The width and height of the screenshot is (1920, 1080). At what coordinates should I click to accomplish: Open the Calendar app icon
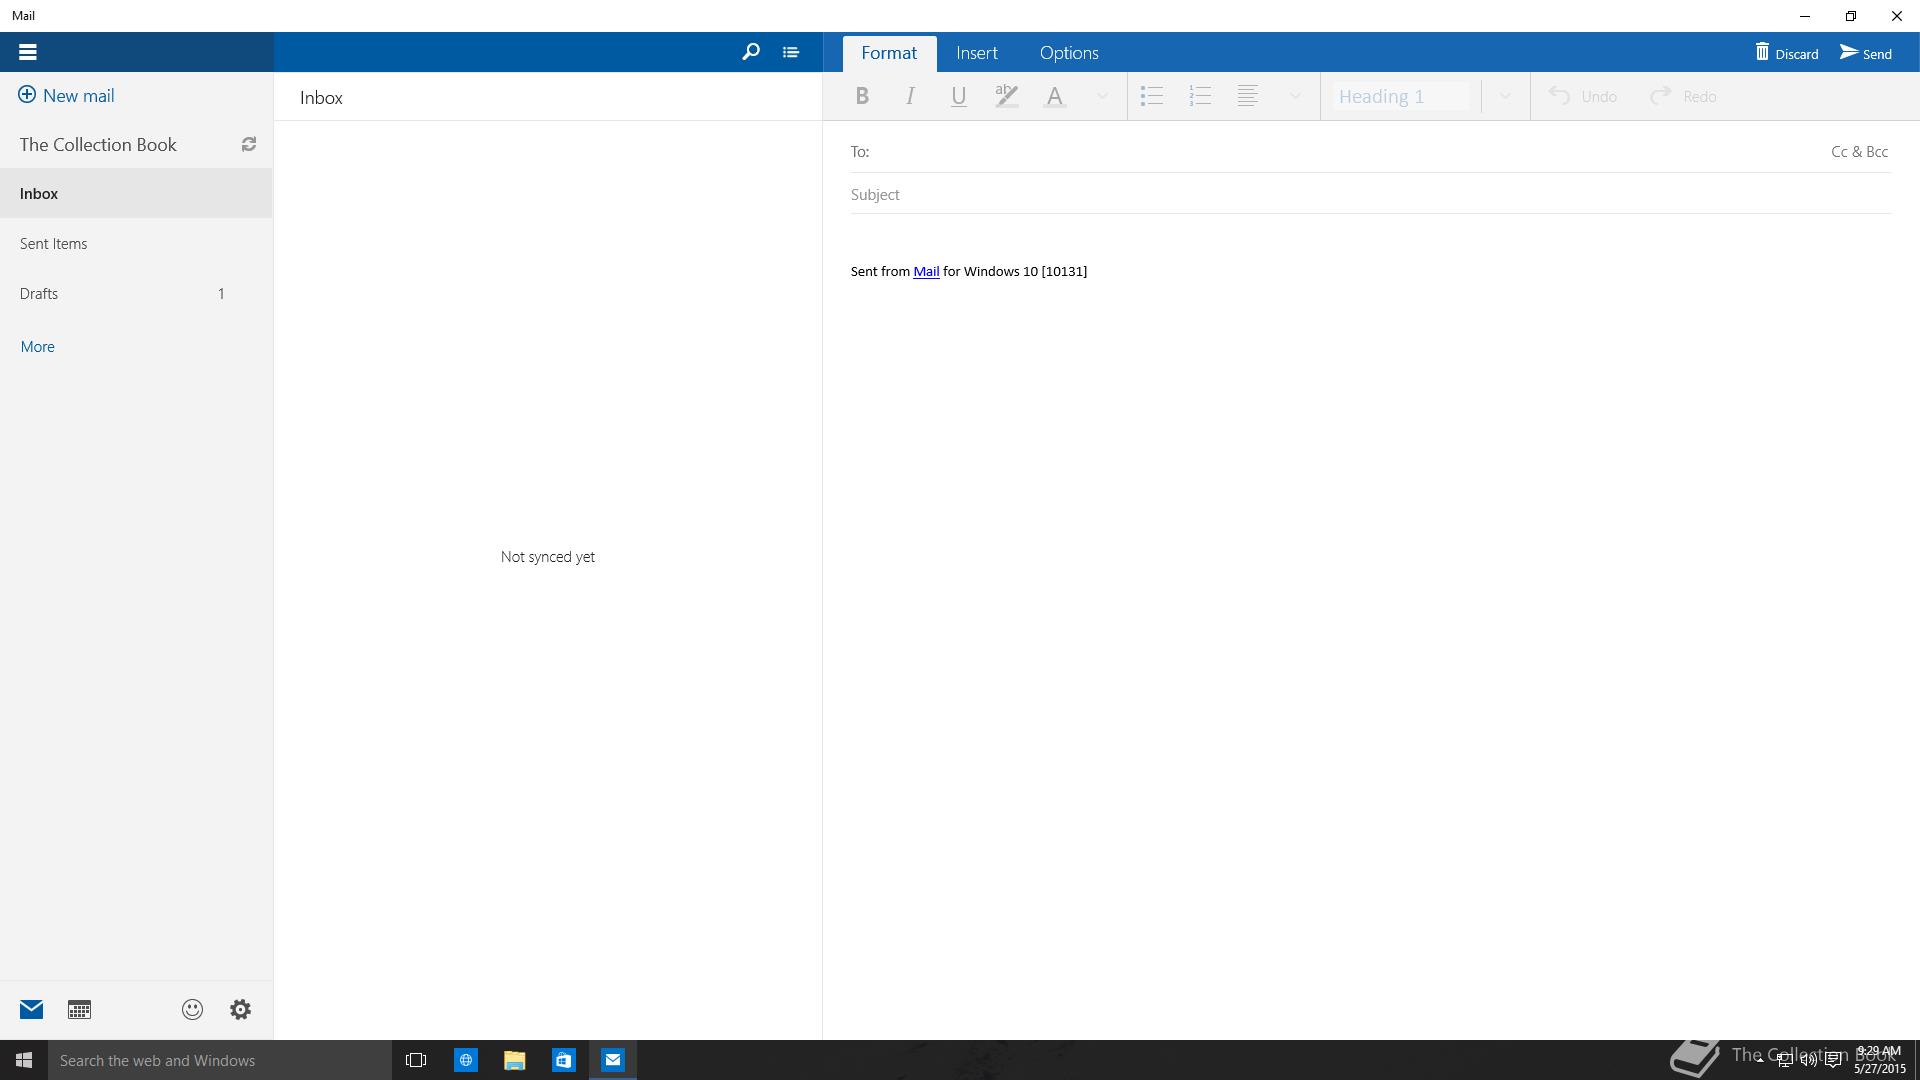79,1010
